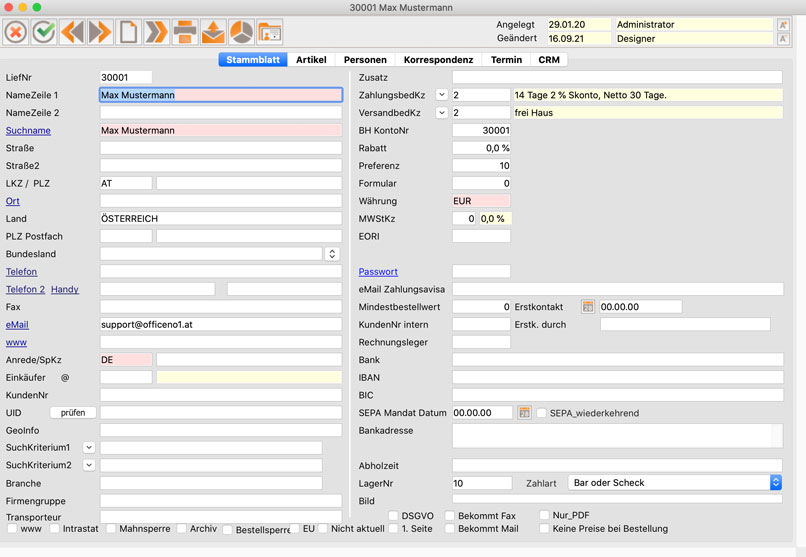Switch to the Stammblatt tab

(x=253, y=60)
